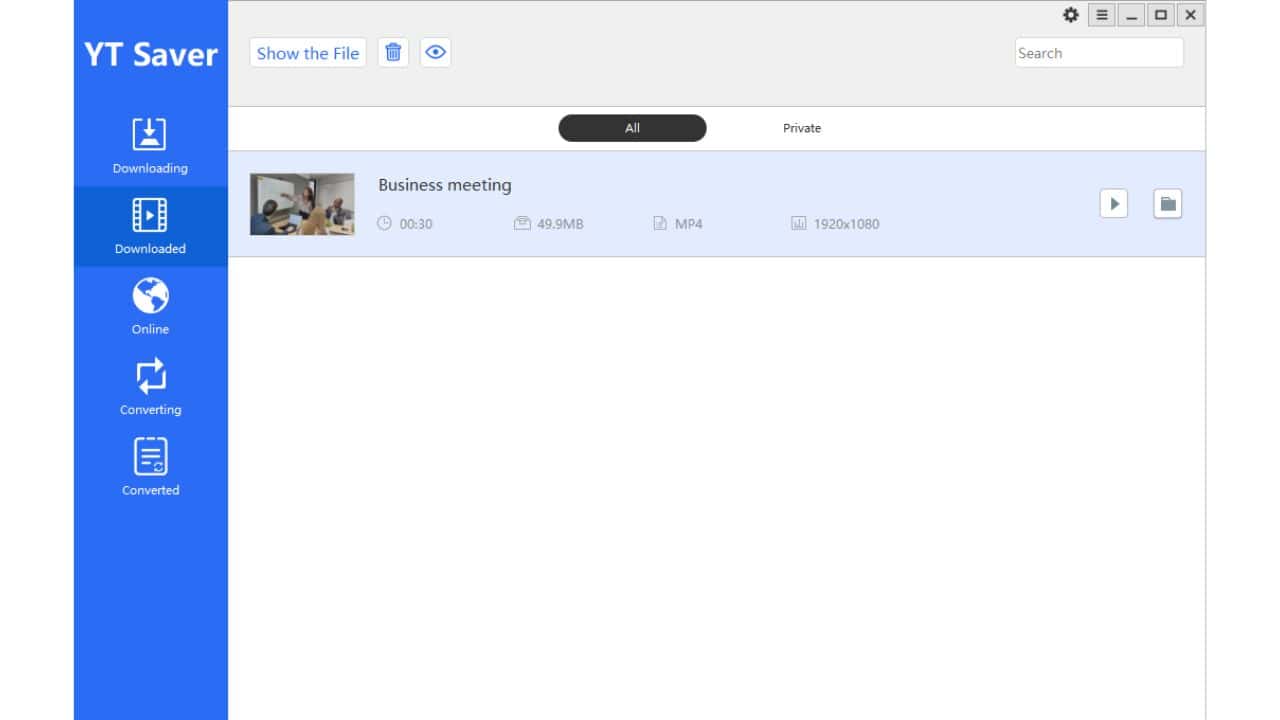Go to the Converting section
The height and width of the screenshot is (720, 1280).
[x=149, y=386]
